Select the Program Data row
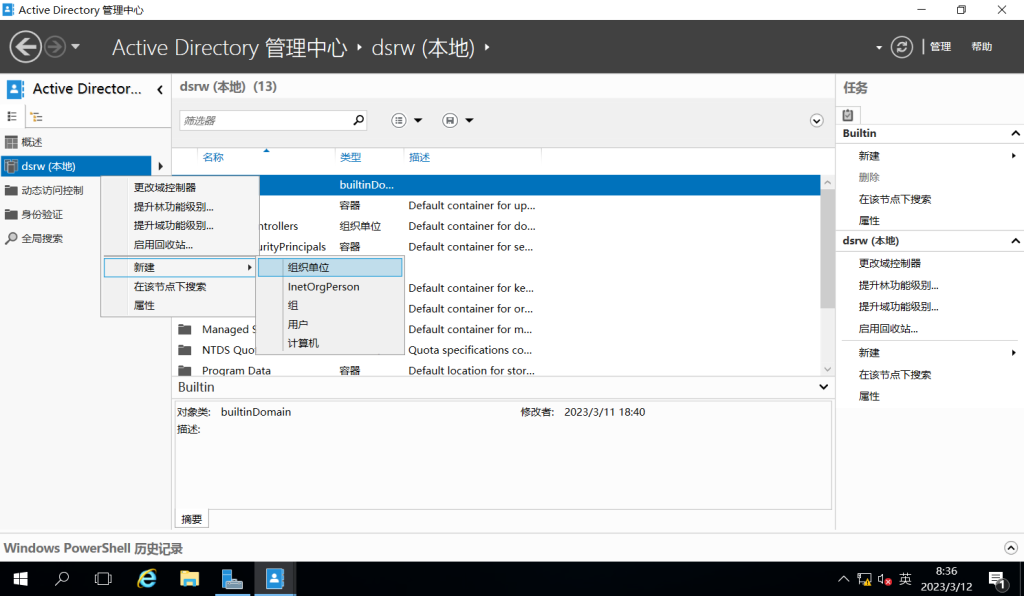1024x596 pixels. pyautogui.click(x=496, y=370)
